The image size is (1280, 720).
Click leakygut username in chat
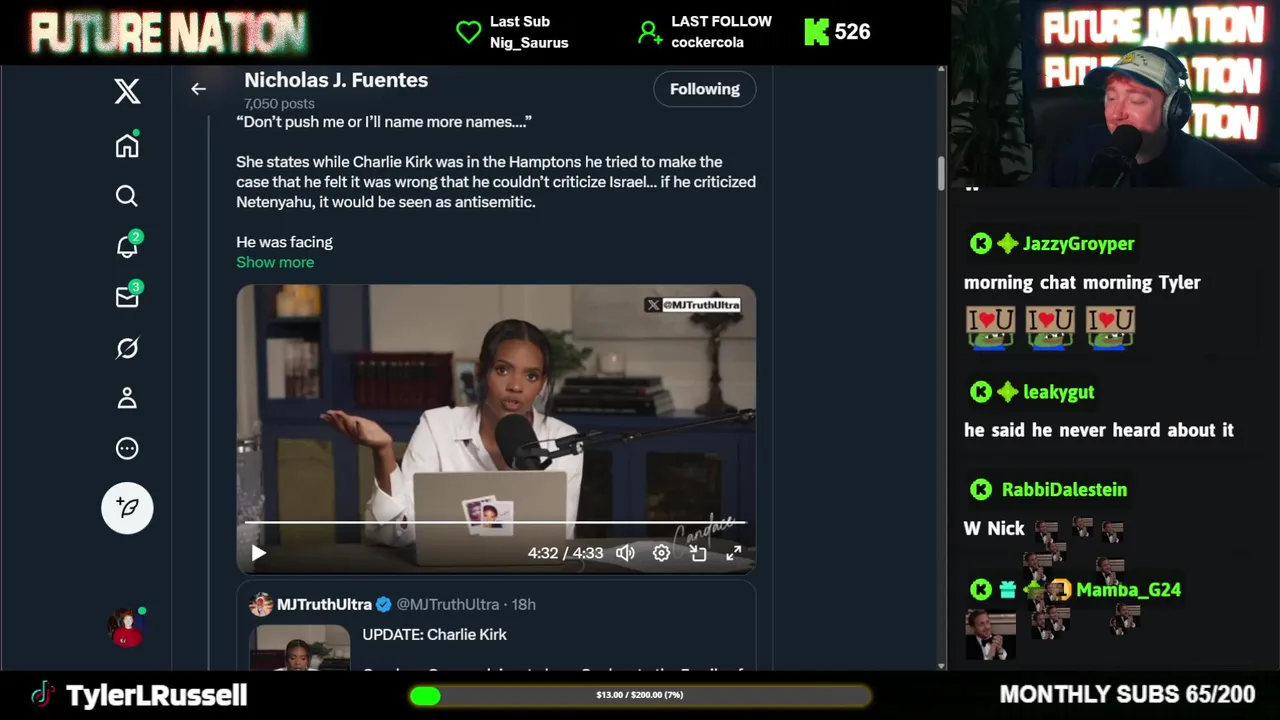1059,392
